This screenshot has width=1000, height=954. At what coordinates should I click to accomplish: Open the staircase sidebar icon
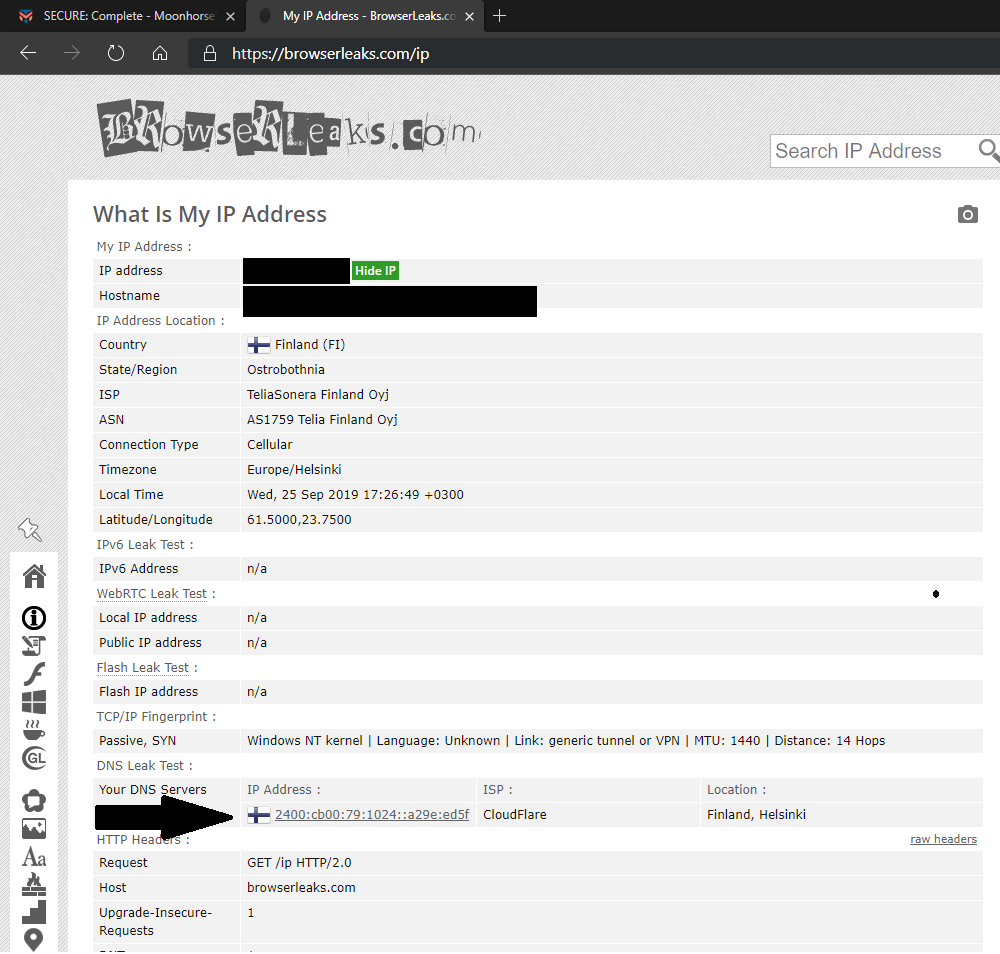tap(34, 912)
